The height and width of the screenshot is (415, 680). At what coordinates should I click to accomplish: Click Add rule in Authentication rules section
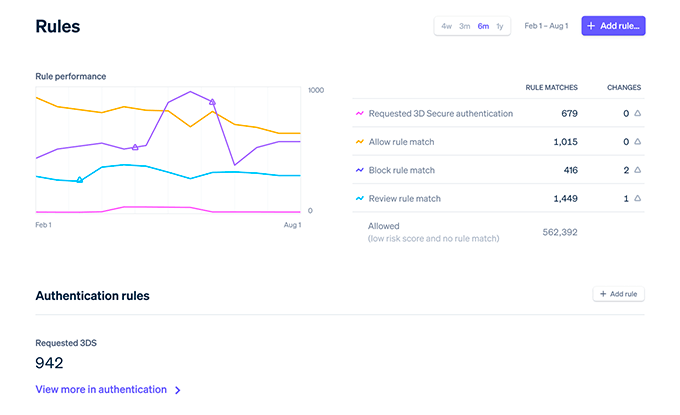click(618, 294)
